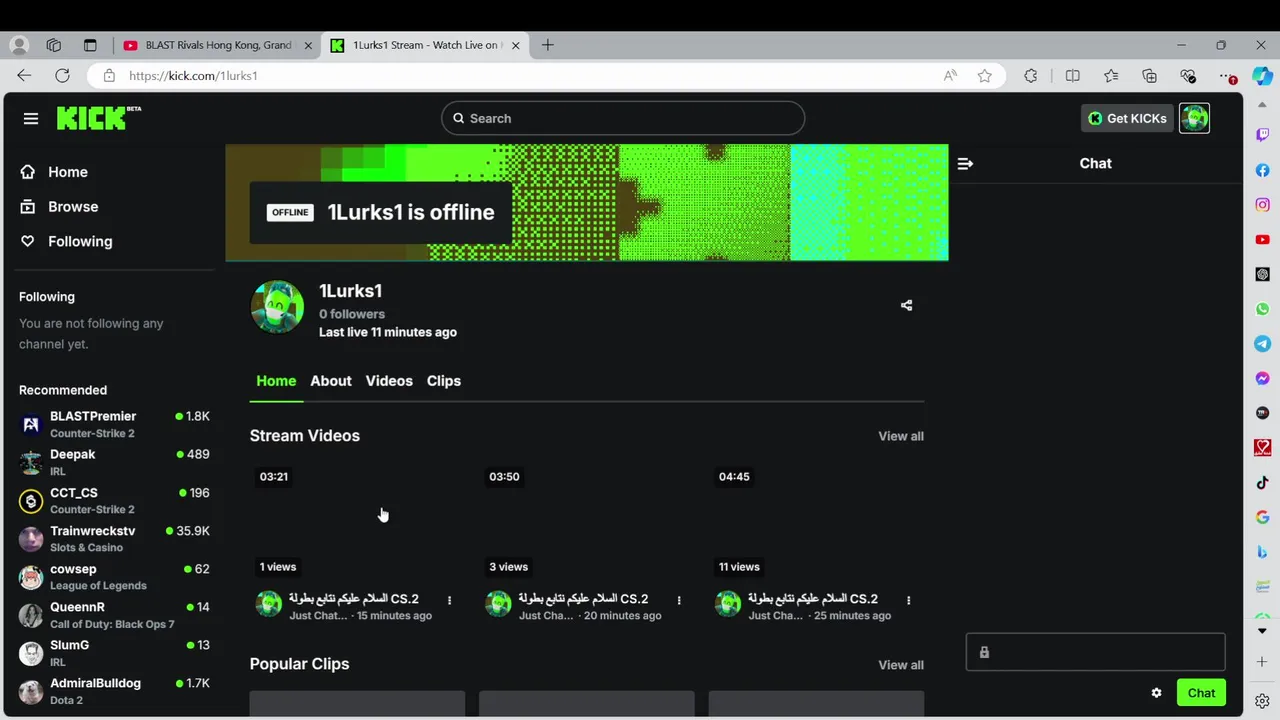The height and width of the screenshot is (720, 1280).
Task: Open Facebook in the Edge sidebar
Action: pyautogui.click(x=1263, y=170)
